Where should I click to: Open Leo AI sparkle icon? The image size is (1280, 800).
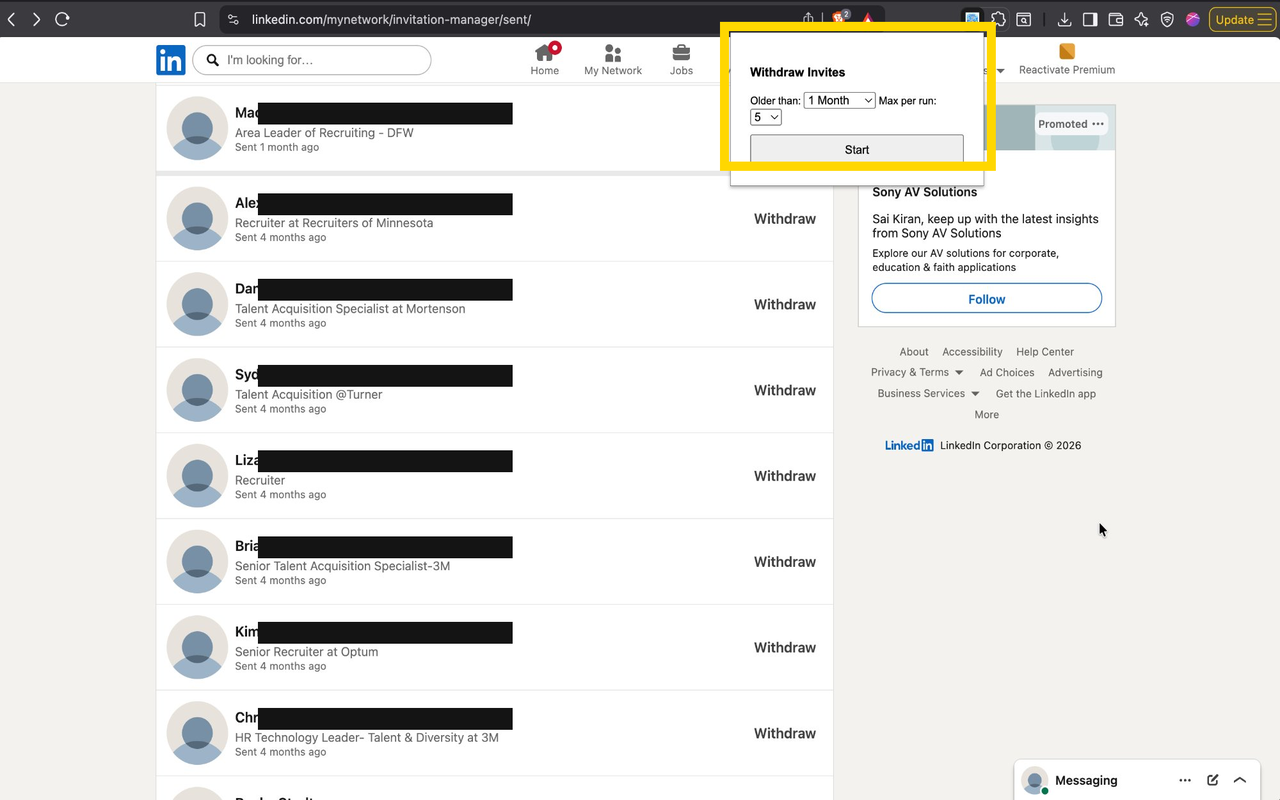click(1142, 19)
